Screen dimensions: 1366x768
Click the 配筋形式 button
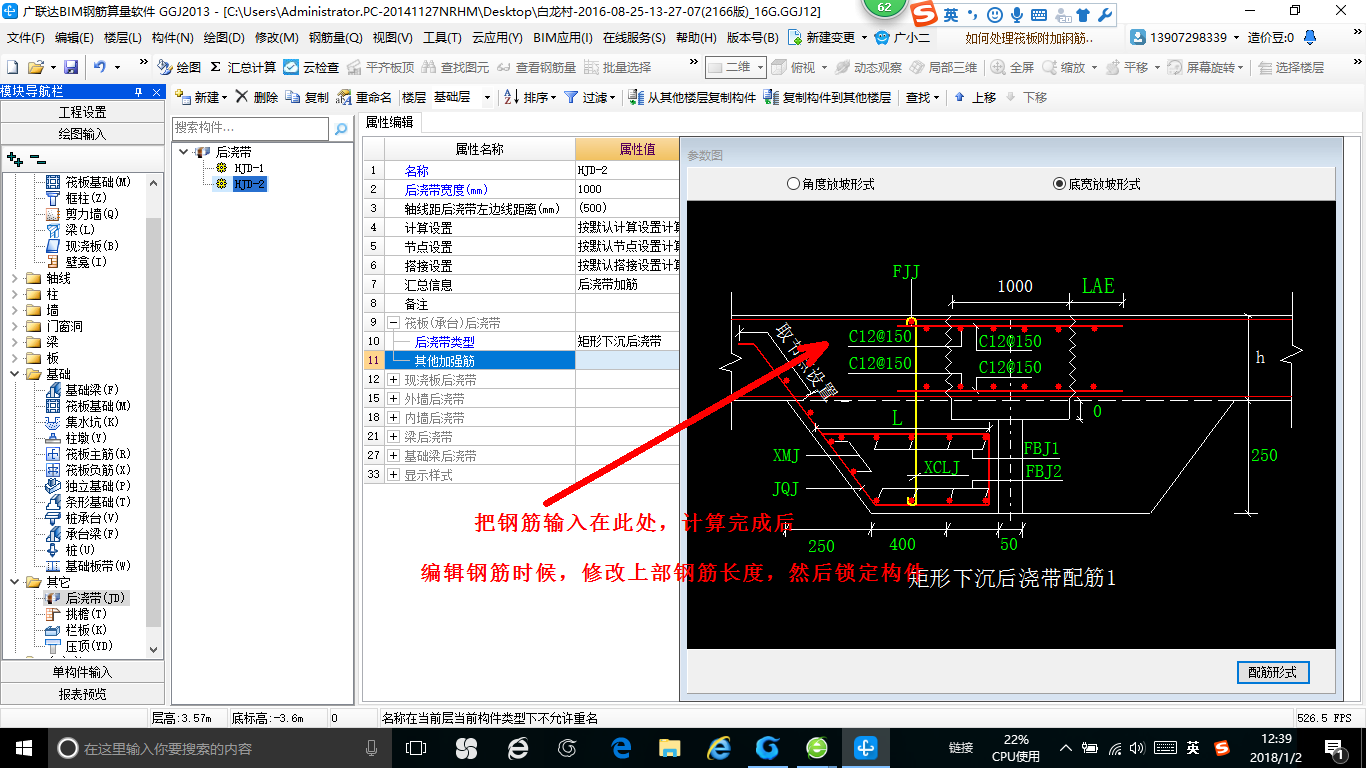click(1273, 672)
